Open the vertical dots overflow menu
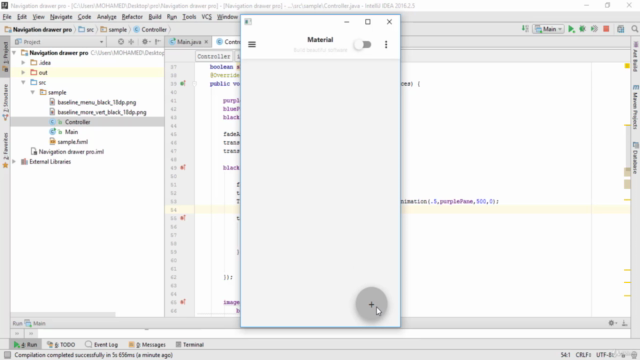 [386, 44]
